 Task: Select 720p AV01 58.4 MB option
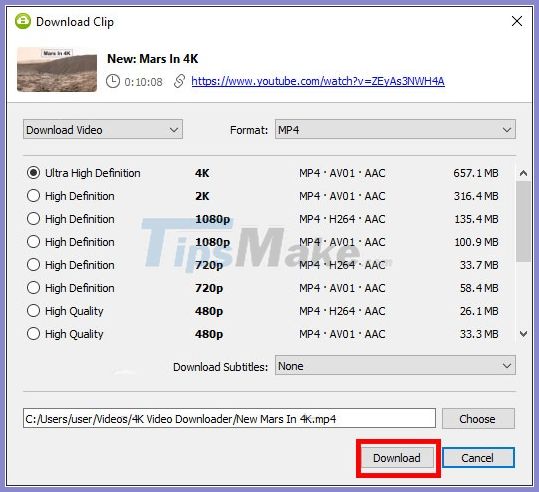pyautogui.click(x=33, y=288)
